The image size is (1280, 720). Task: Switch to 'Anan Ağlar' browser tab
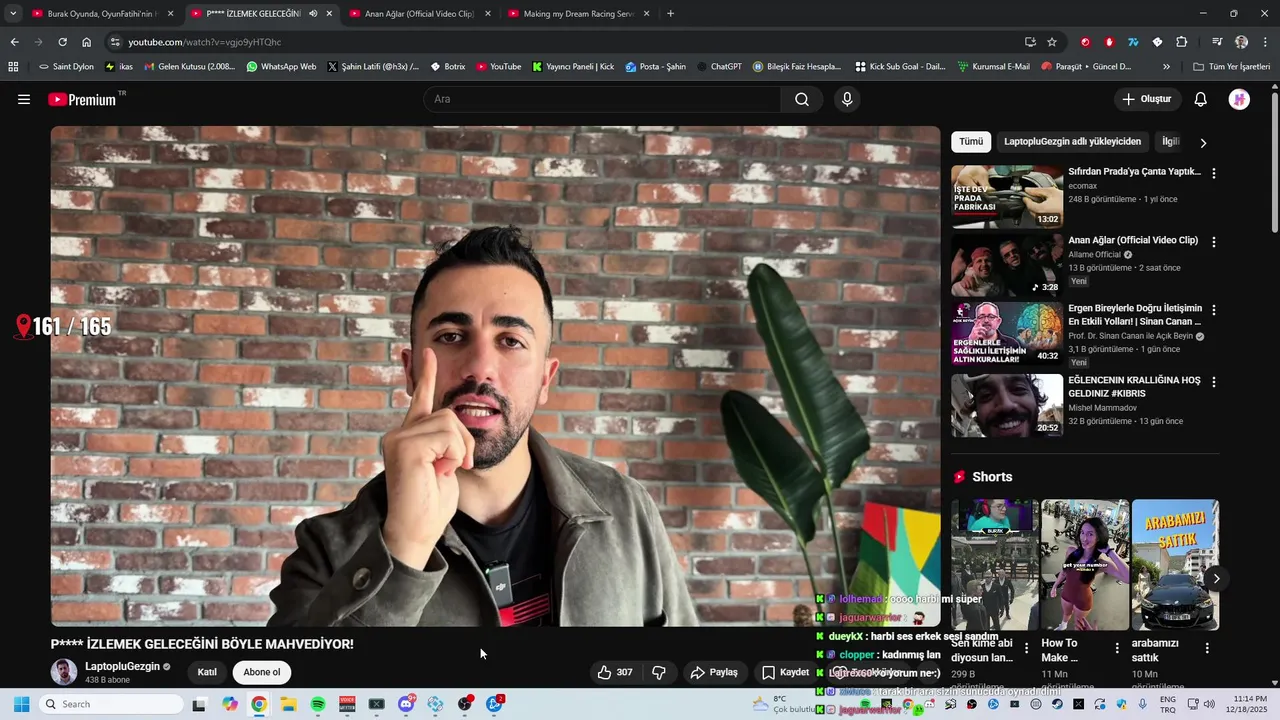pos(420,14)
